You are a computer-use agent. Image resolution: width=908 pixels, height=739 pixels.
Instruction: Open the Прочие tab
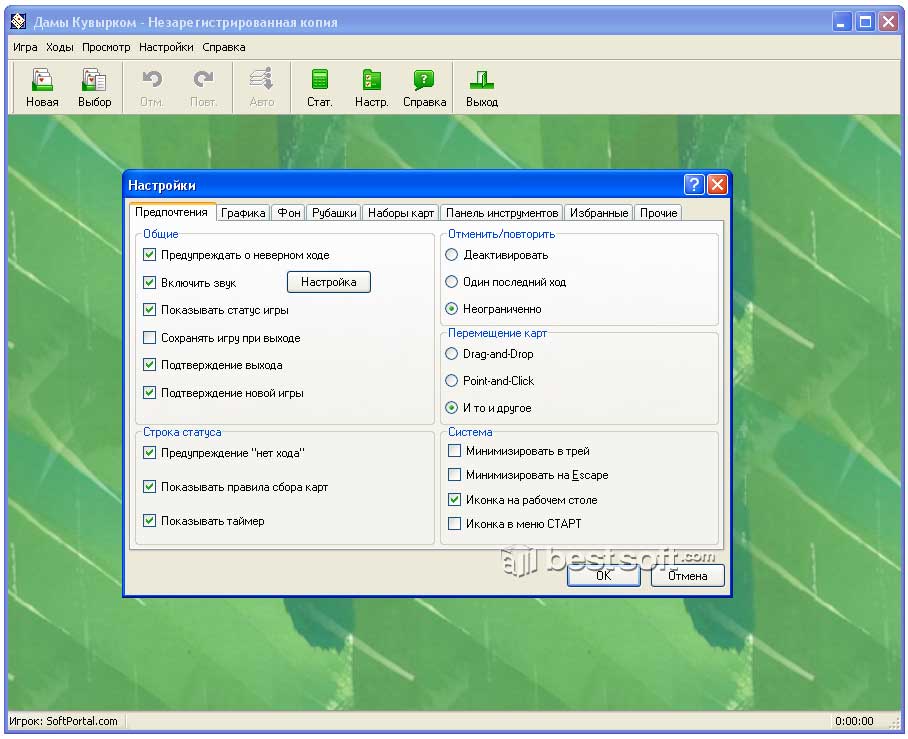click(658, 213)
